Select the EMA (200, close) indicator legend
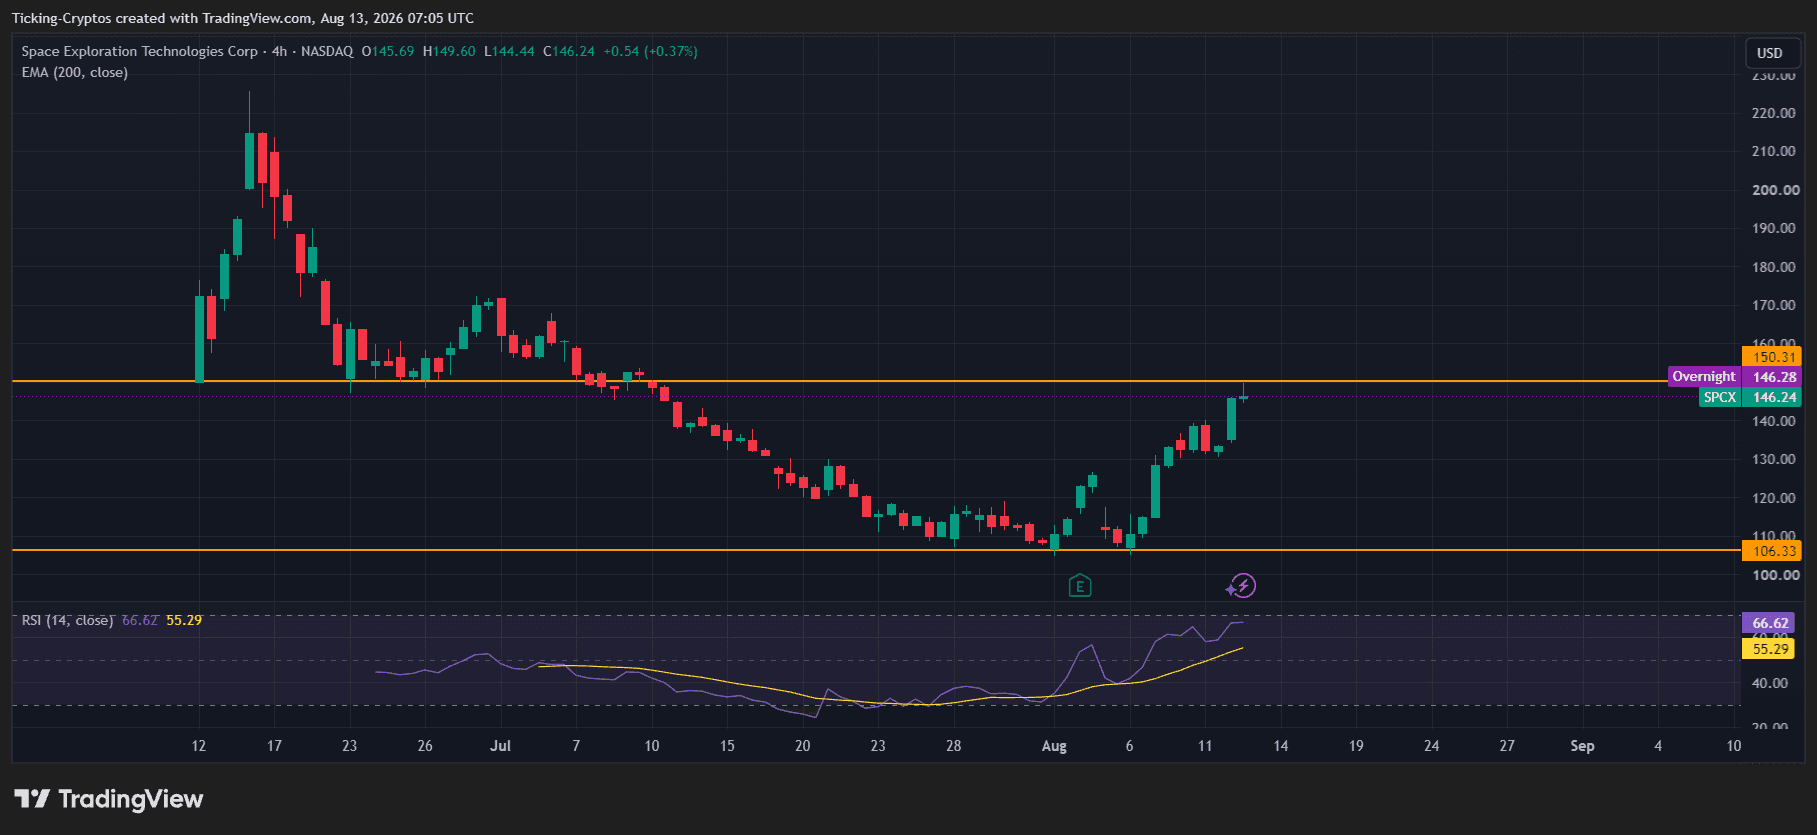This screenshot has width=1817, height=835. (x=75, y=72)
